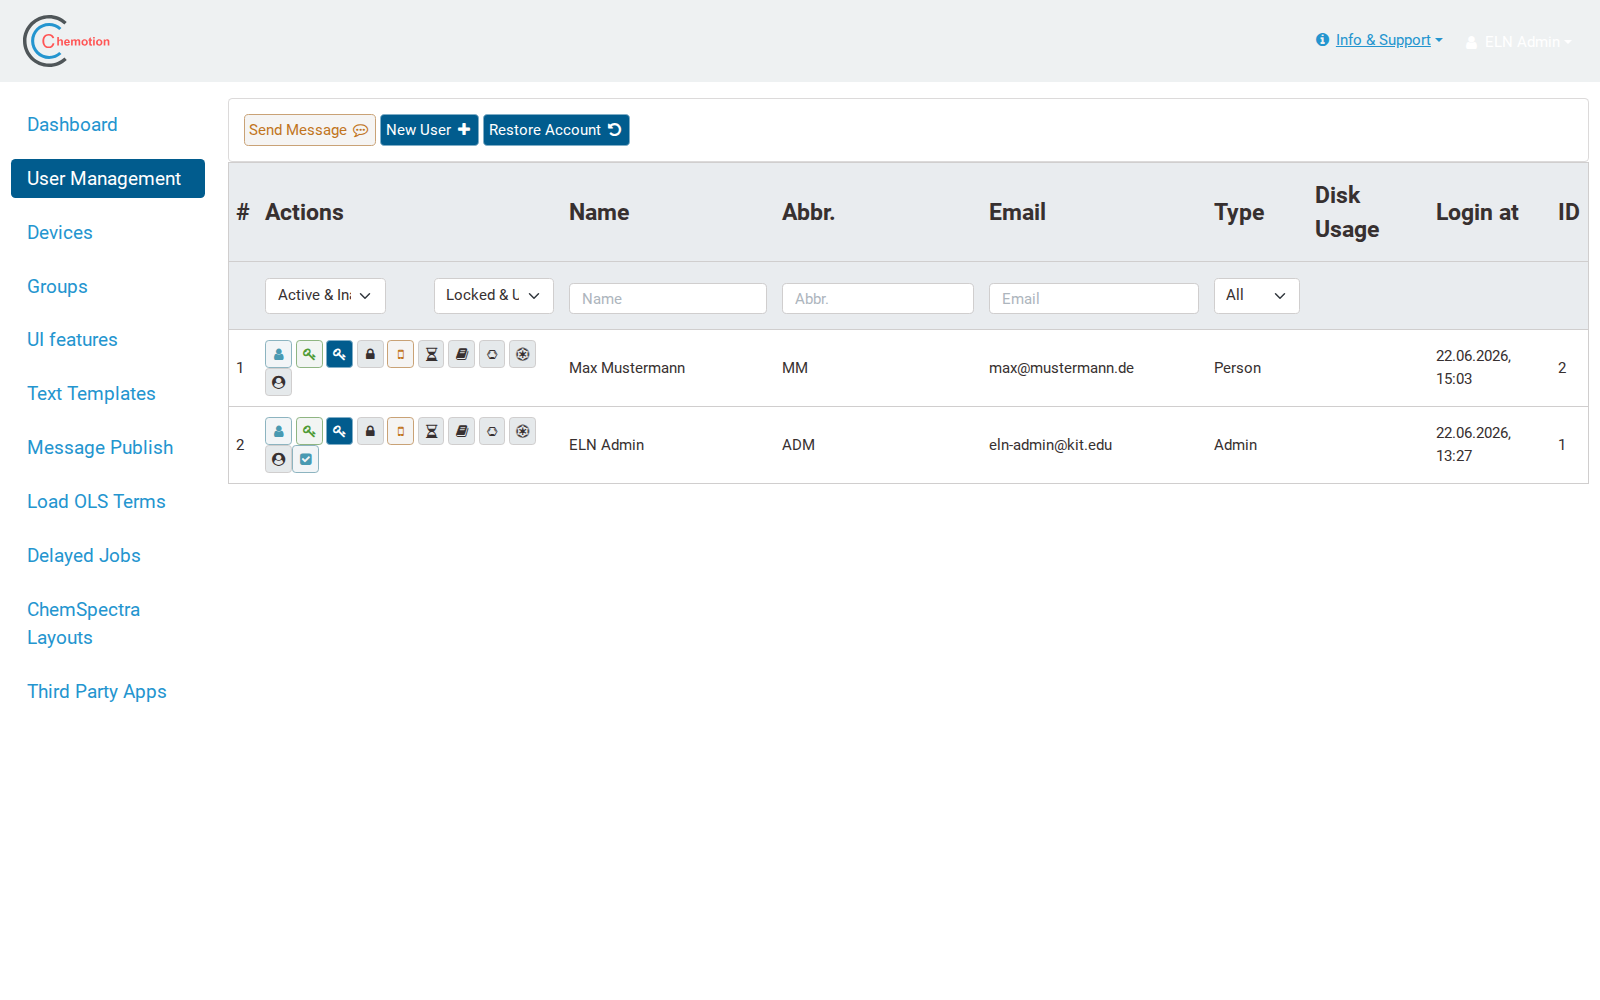Open the ELN Admin account menu
This screenshot has height=1000, width=1600.
[1519, 42]
